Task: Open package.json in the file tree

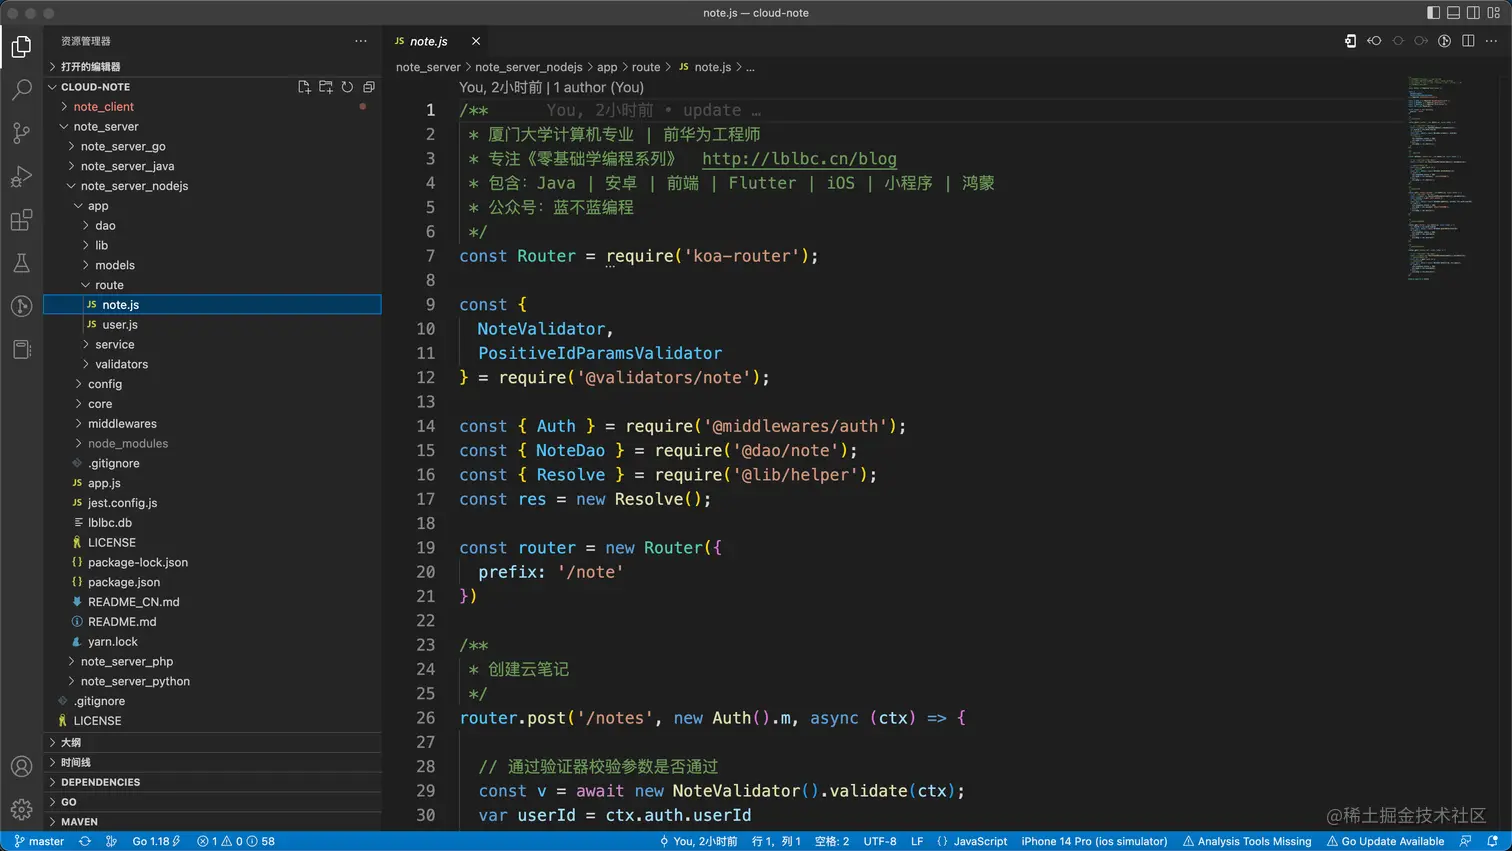Action: [x=212, y=582]
